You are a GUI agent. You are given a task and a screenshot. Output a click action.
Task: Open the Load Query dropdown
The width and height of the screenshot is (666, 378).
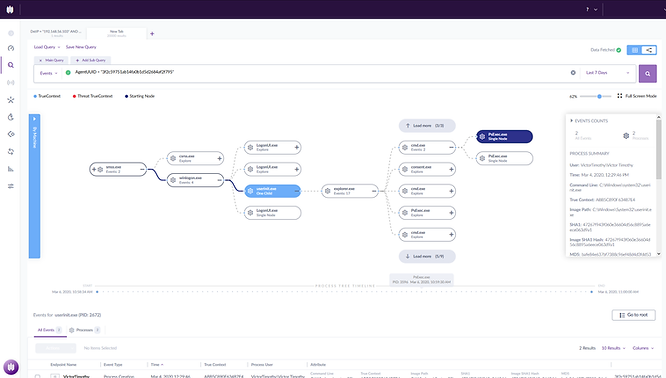pyautogui.click(x=47, y=47)
